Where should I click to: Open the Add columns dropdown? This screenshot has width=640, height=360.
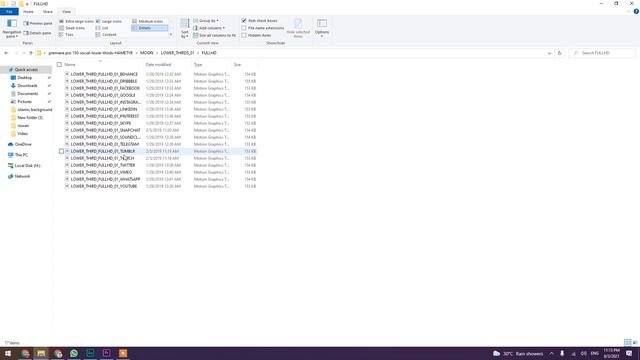[209, 28]
